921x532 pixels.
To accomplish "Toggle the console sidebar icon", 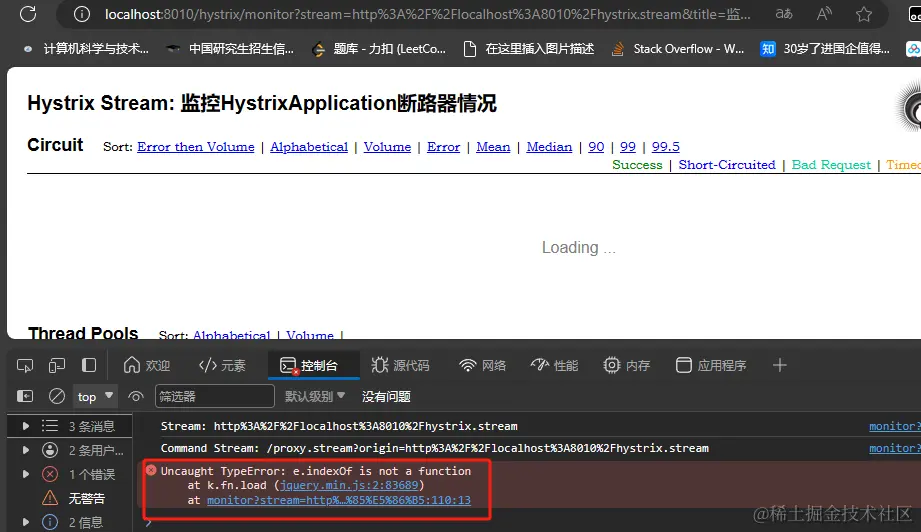I will click(x=25, y=396).
